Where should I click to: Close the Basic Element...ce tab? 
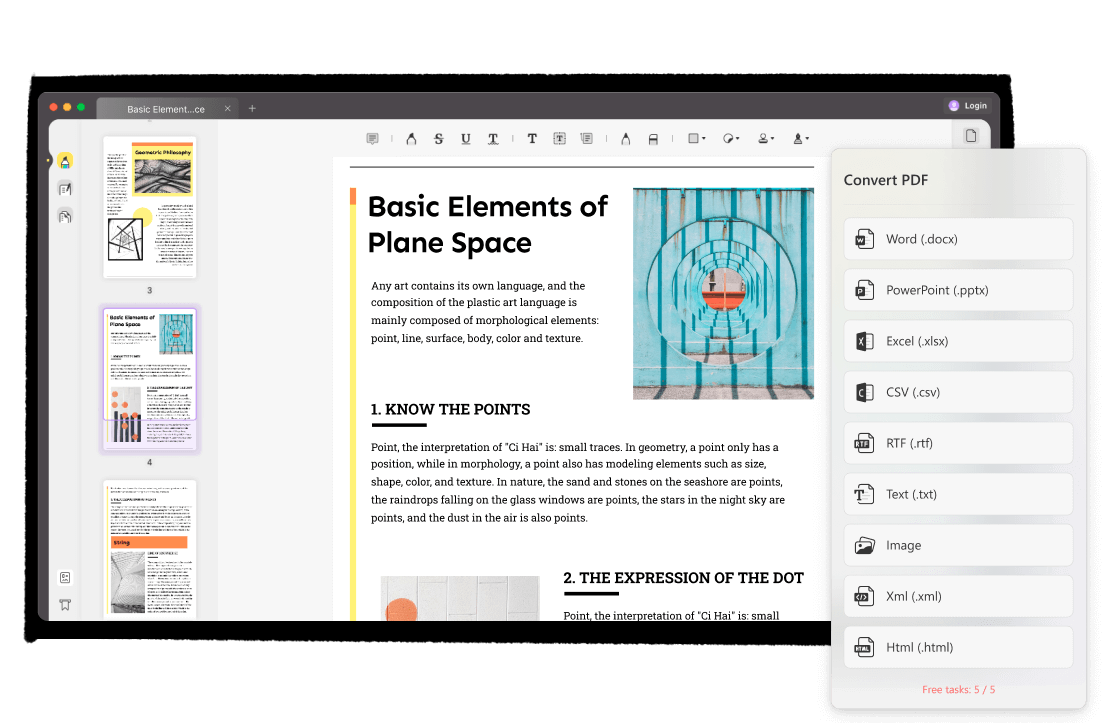click(227, 109)
